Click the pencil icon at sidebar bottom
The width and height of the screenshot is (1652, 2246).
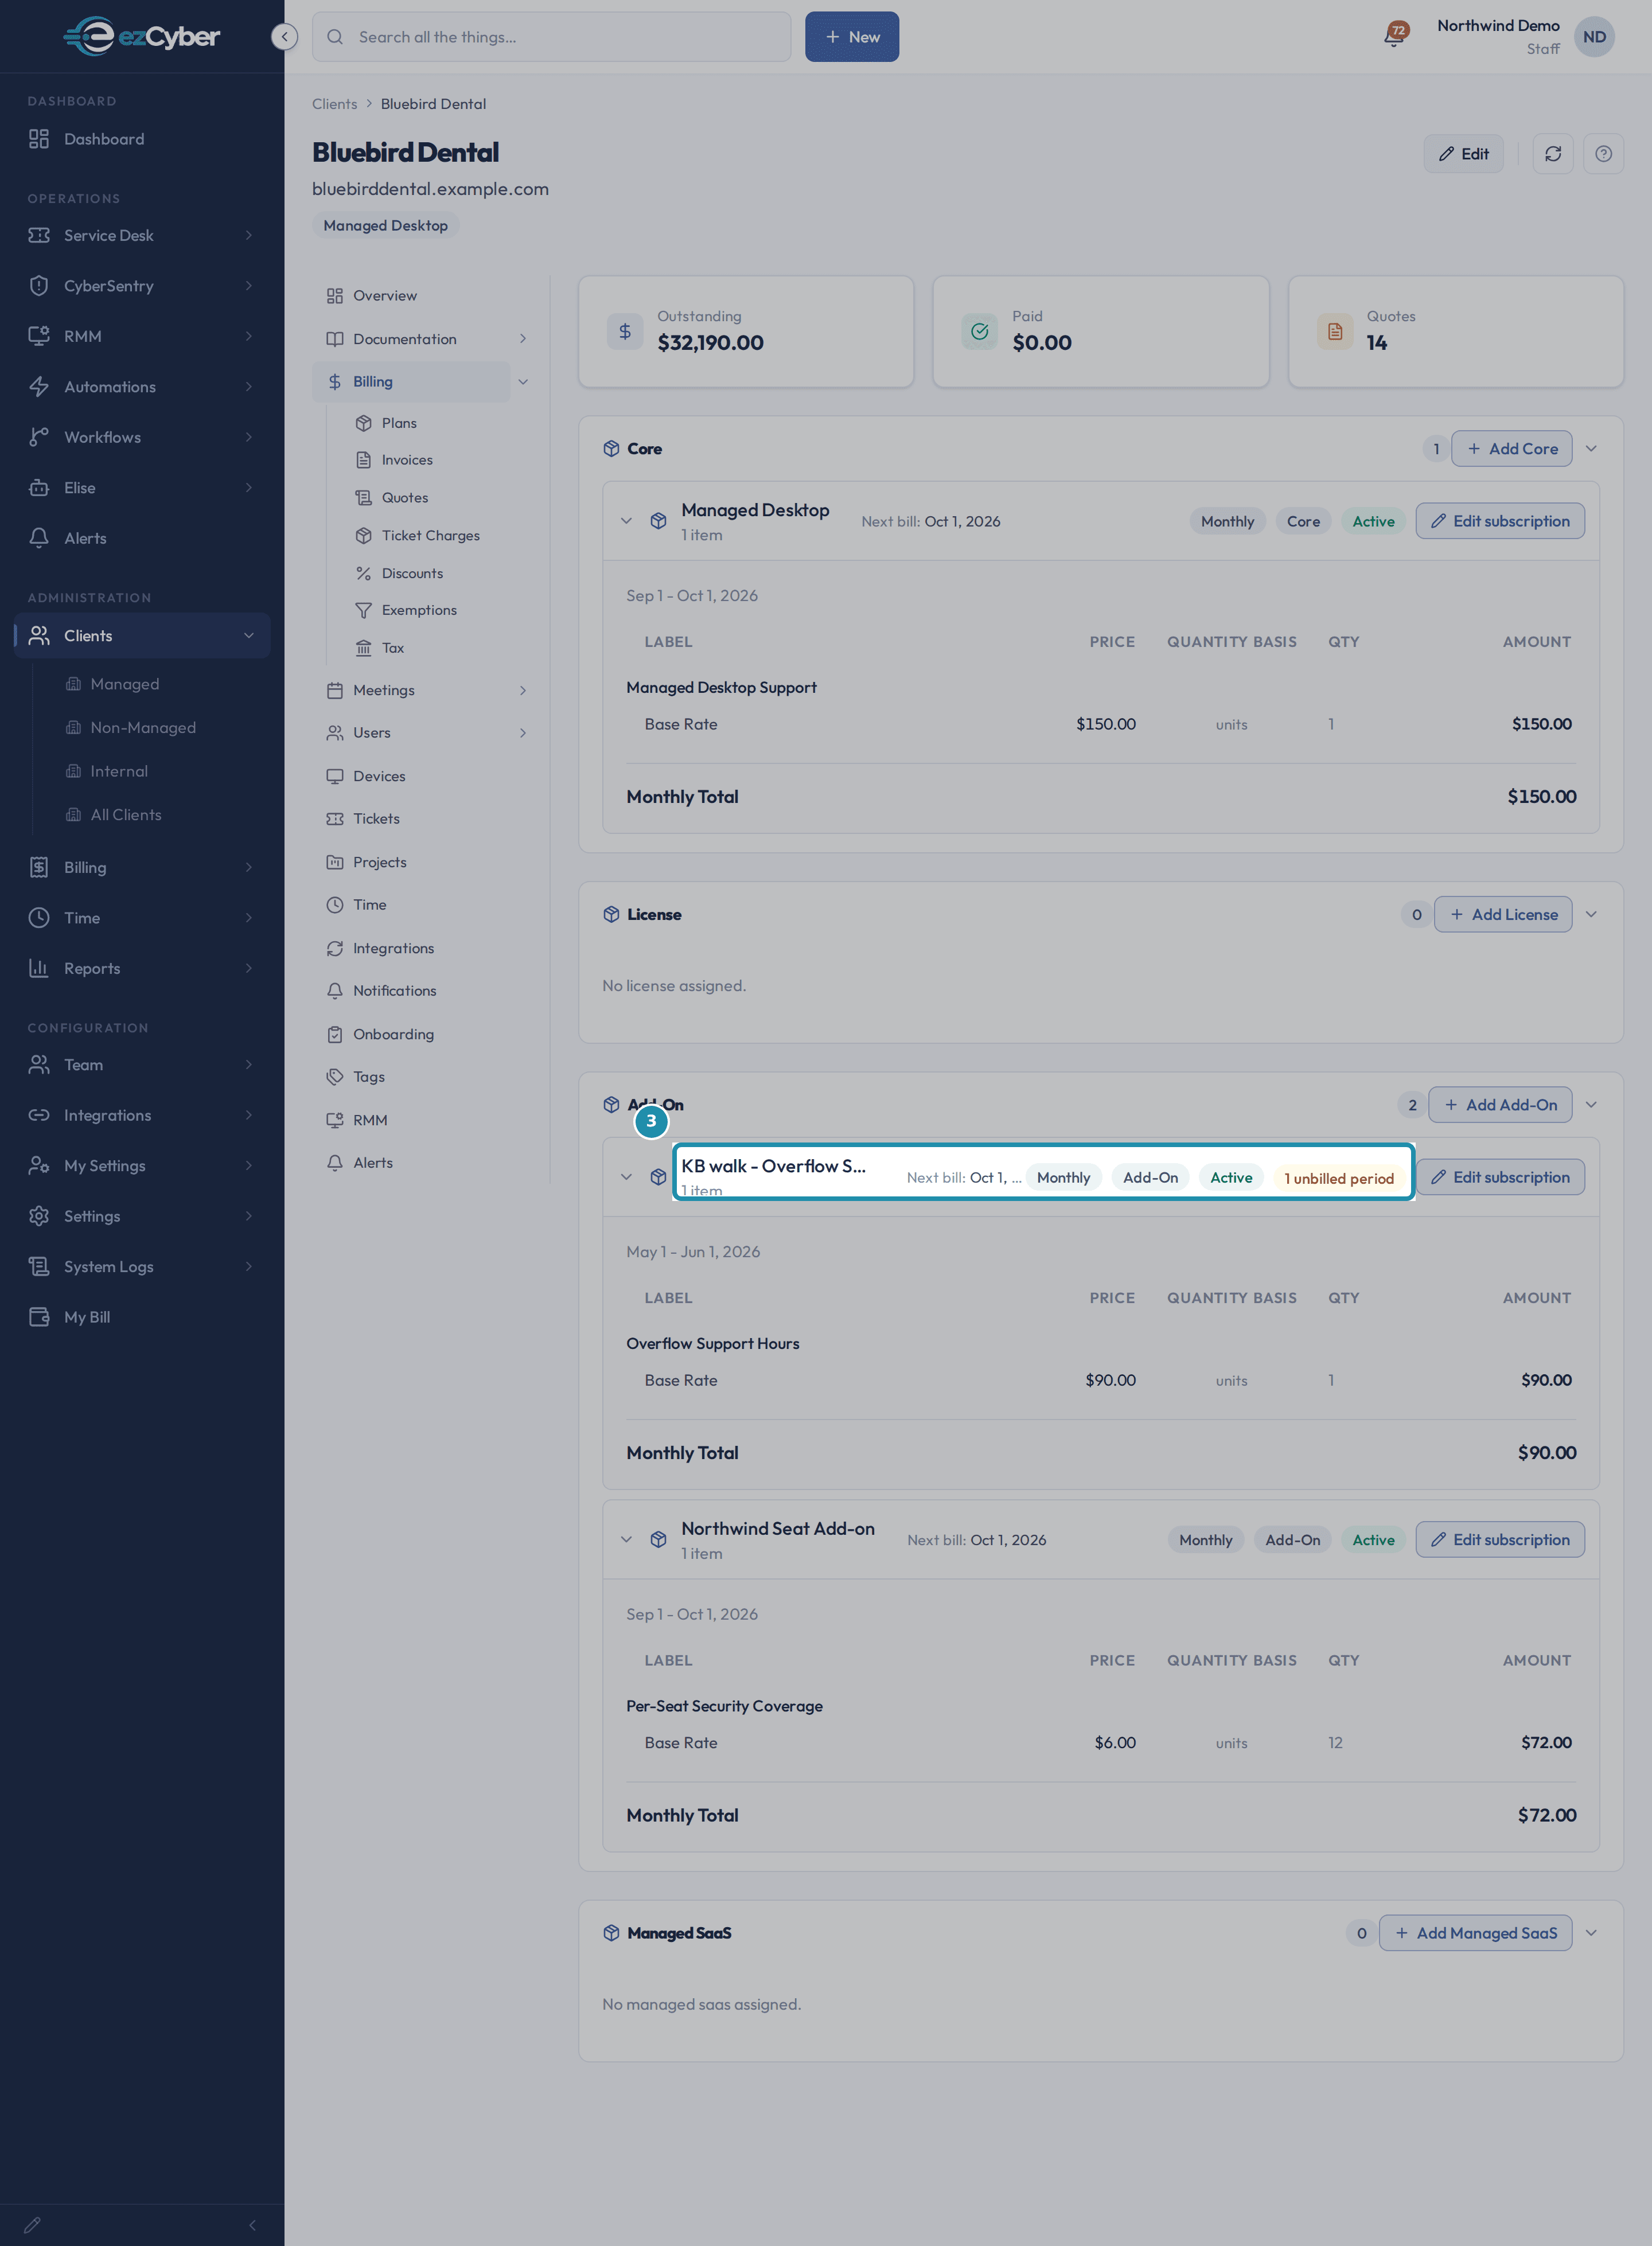32,2225
